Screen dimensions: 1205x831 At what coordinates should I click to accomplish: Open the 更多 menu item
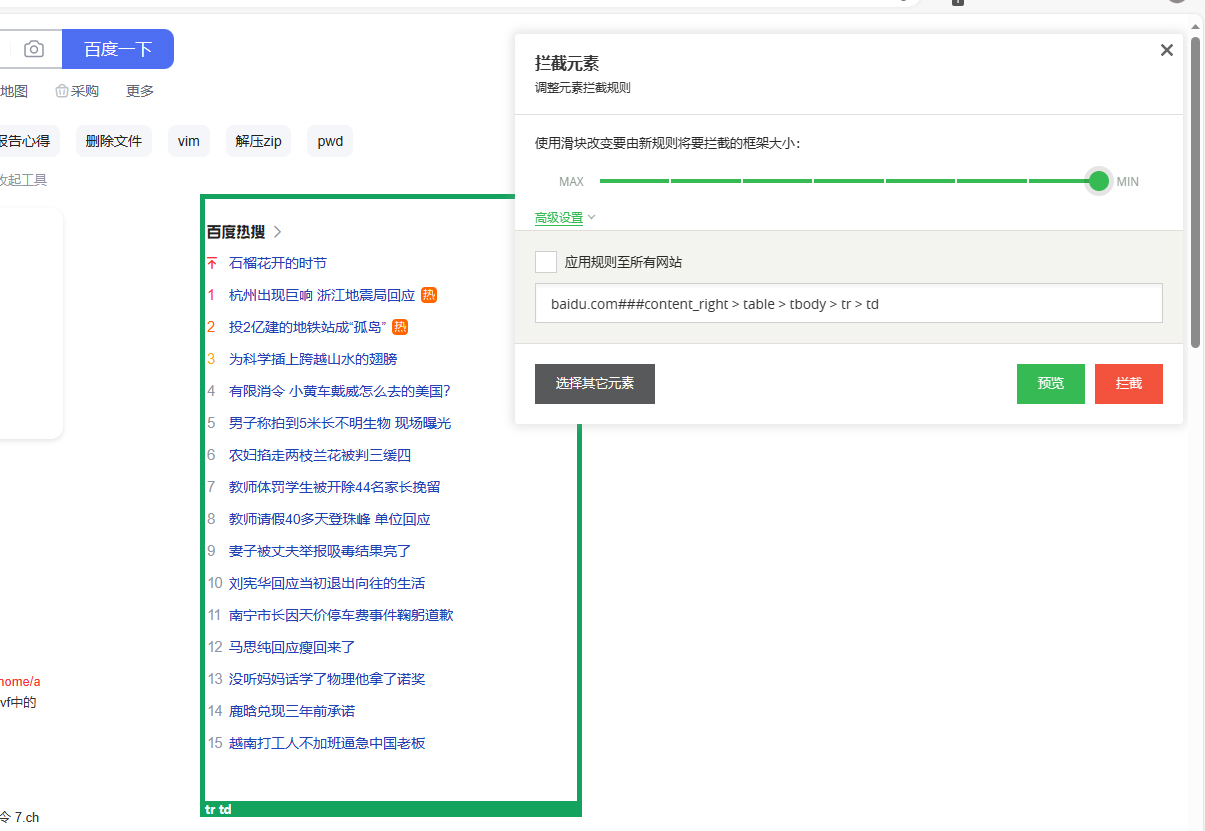140,91
